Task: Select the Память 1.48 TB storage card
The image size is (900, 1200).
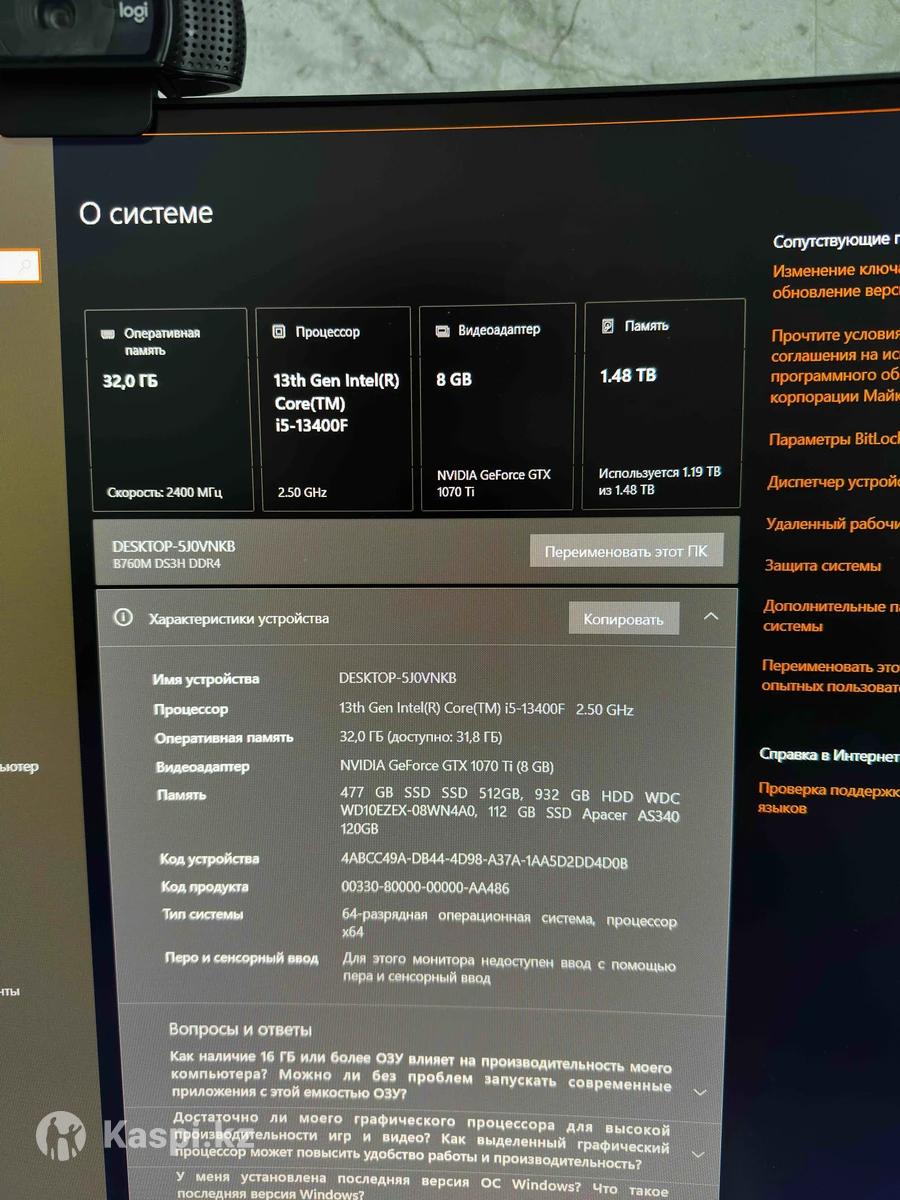Action: pos(663,403)
